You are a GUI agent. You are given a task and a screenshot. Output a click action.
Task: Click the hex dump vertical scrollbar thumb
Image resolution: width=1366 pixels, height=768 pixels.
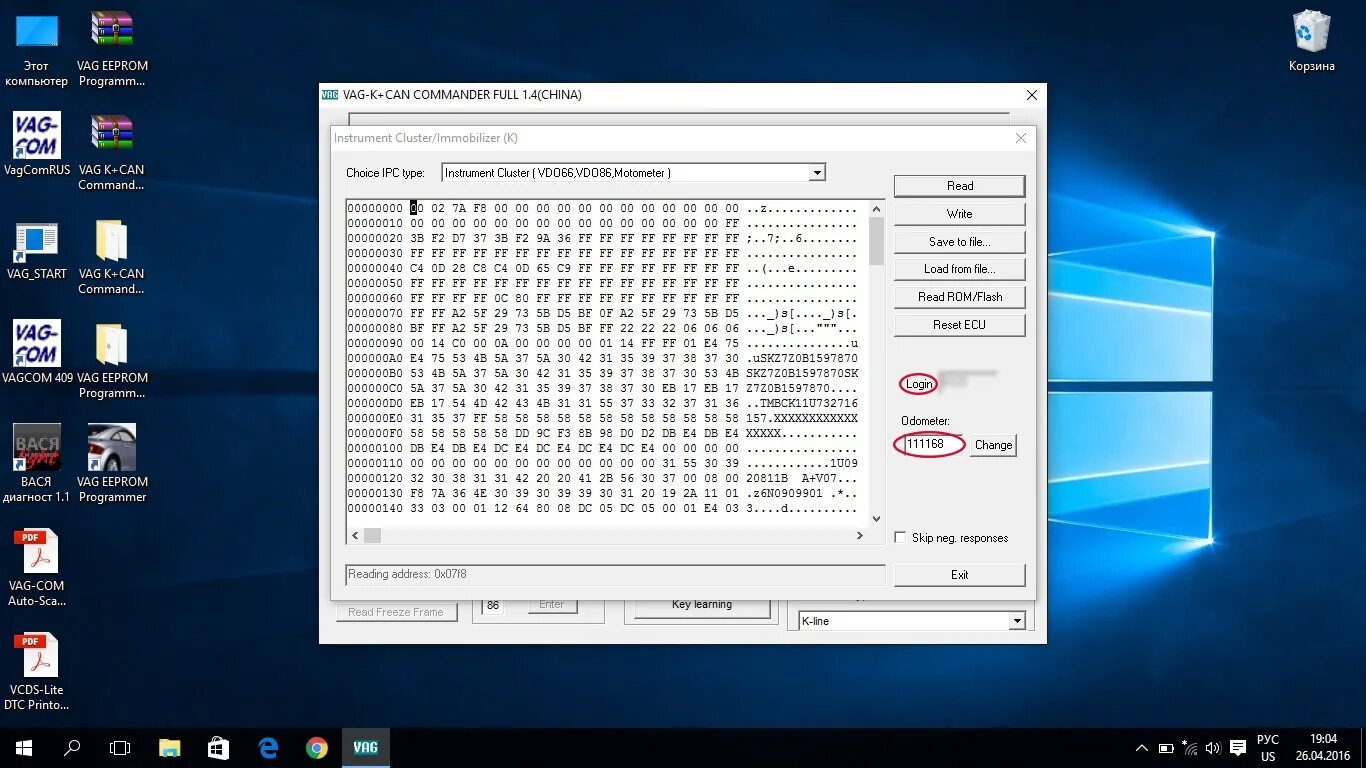(x=877, y=241)
